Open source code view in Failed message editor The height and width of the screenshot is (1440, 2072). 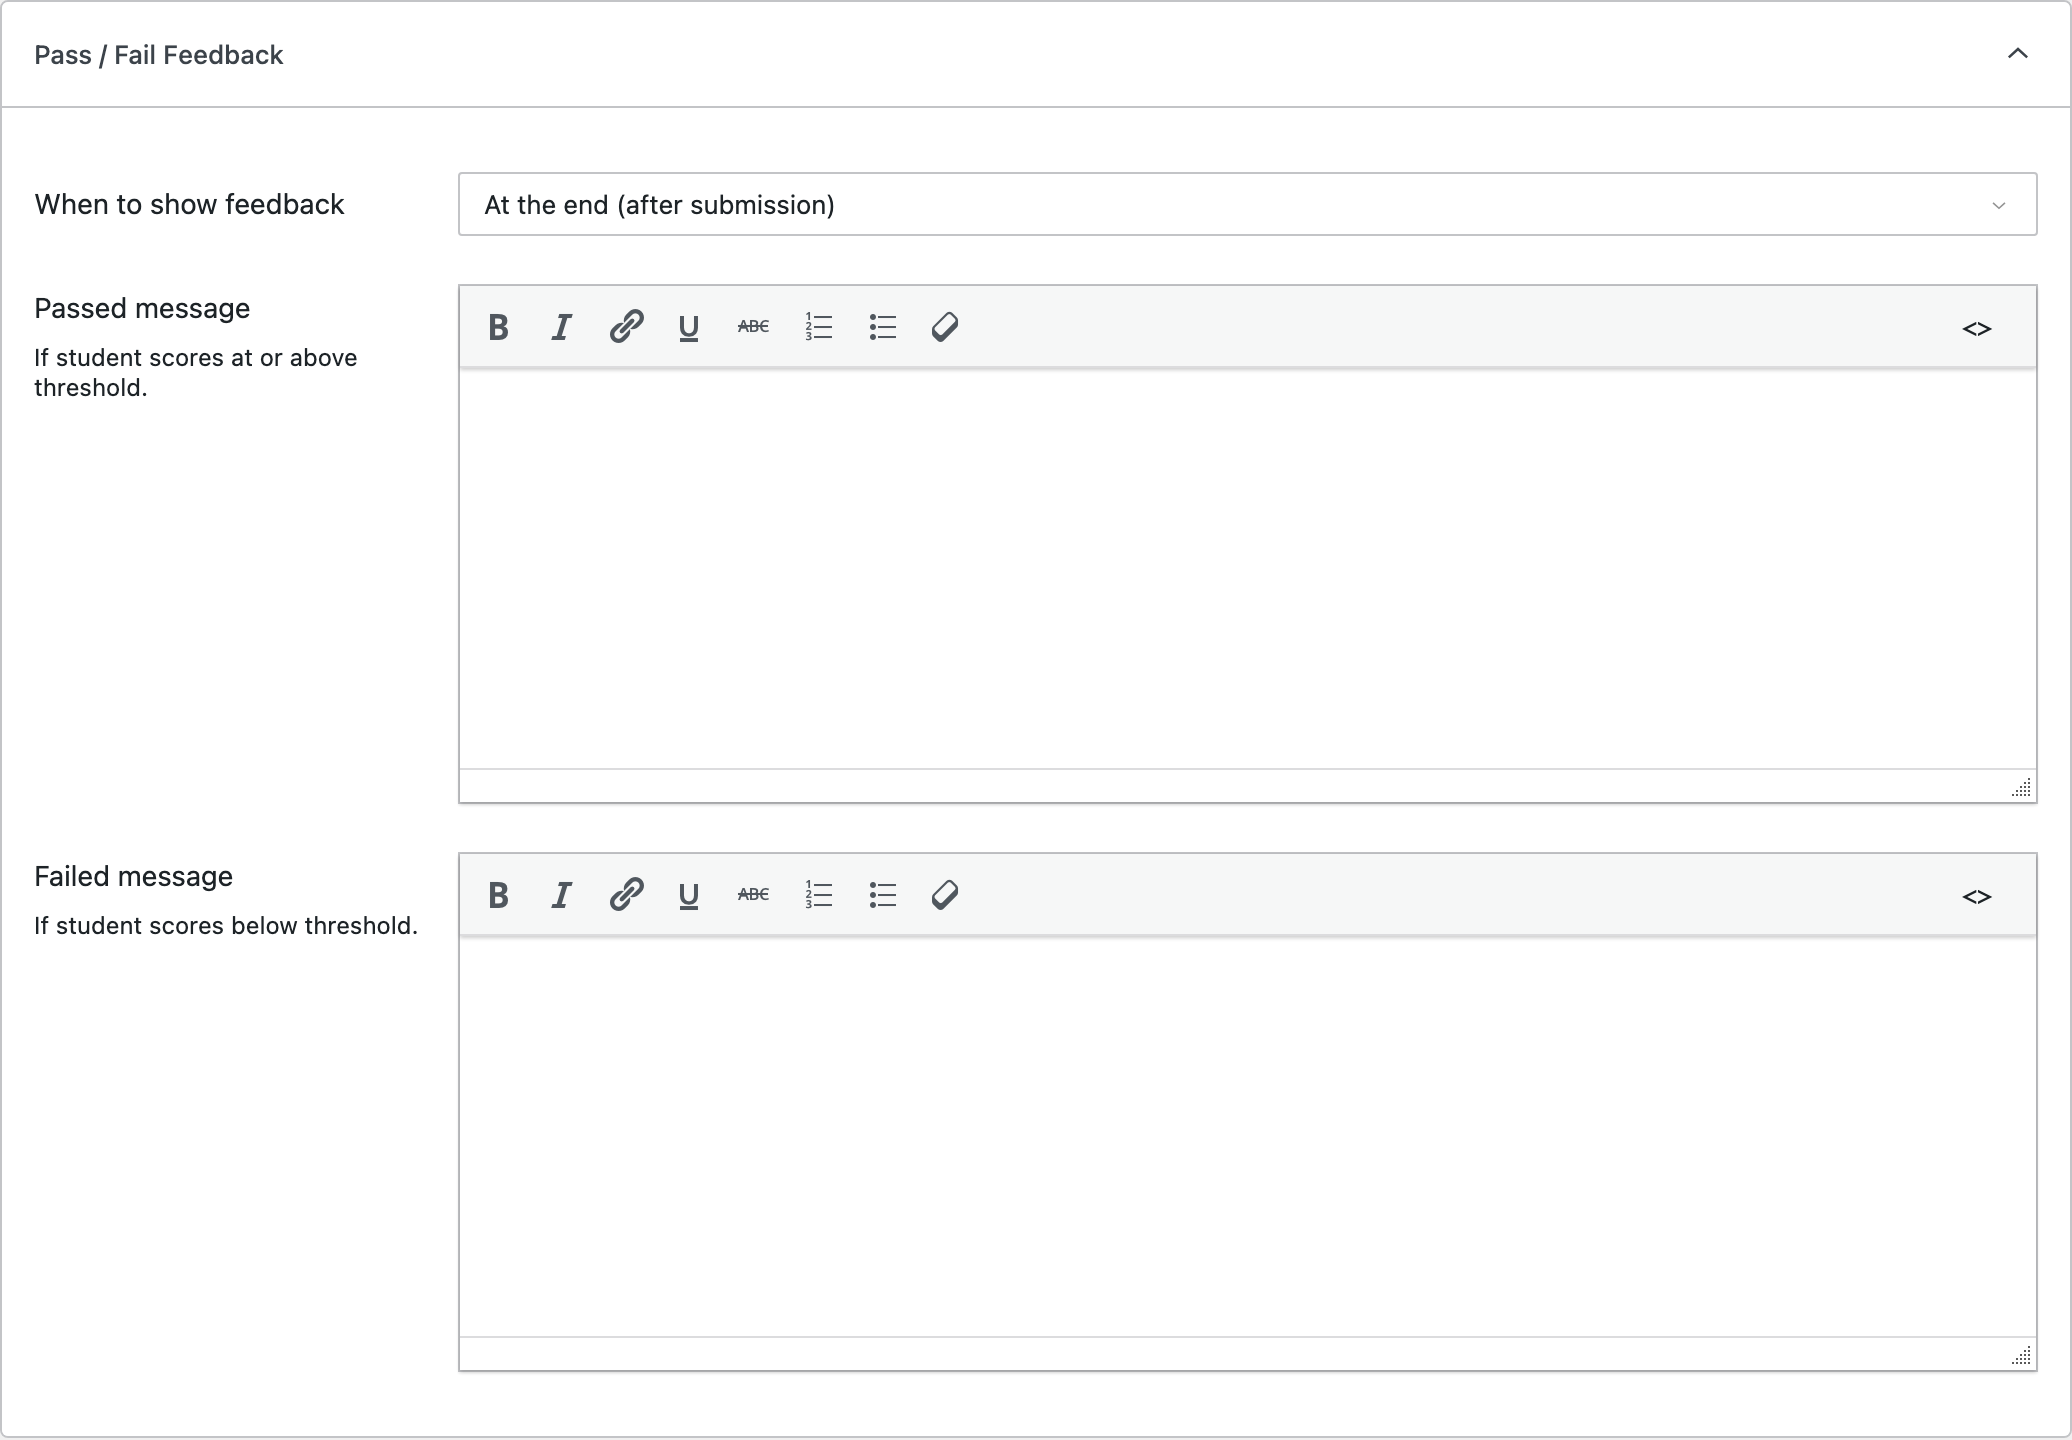pyautogui.click(x=1977, y=896)
